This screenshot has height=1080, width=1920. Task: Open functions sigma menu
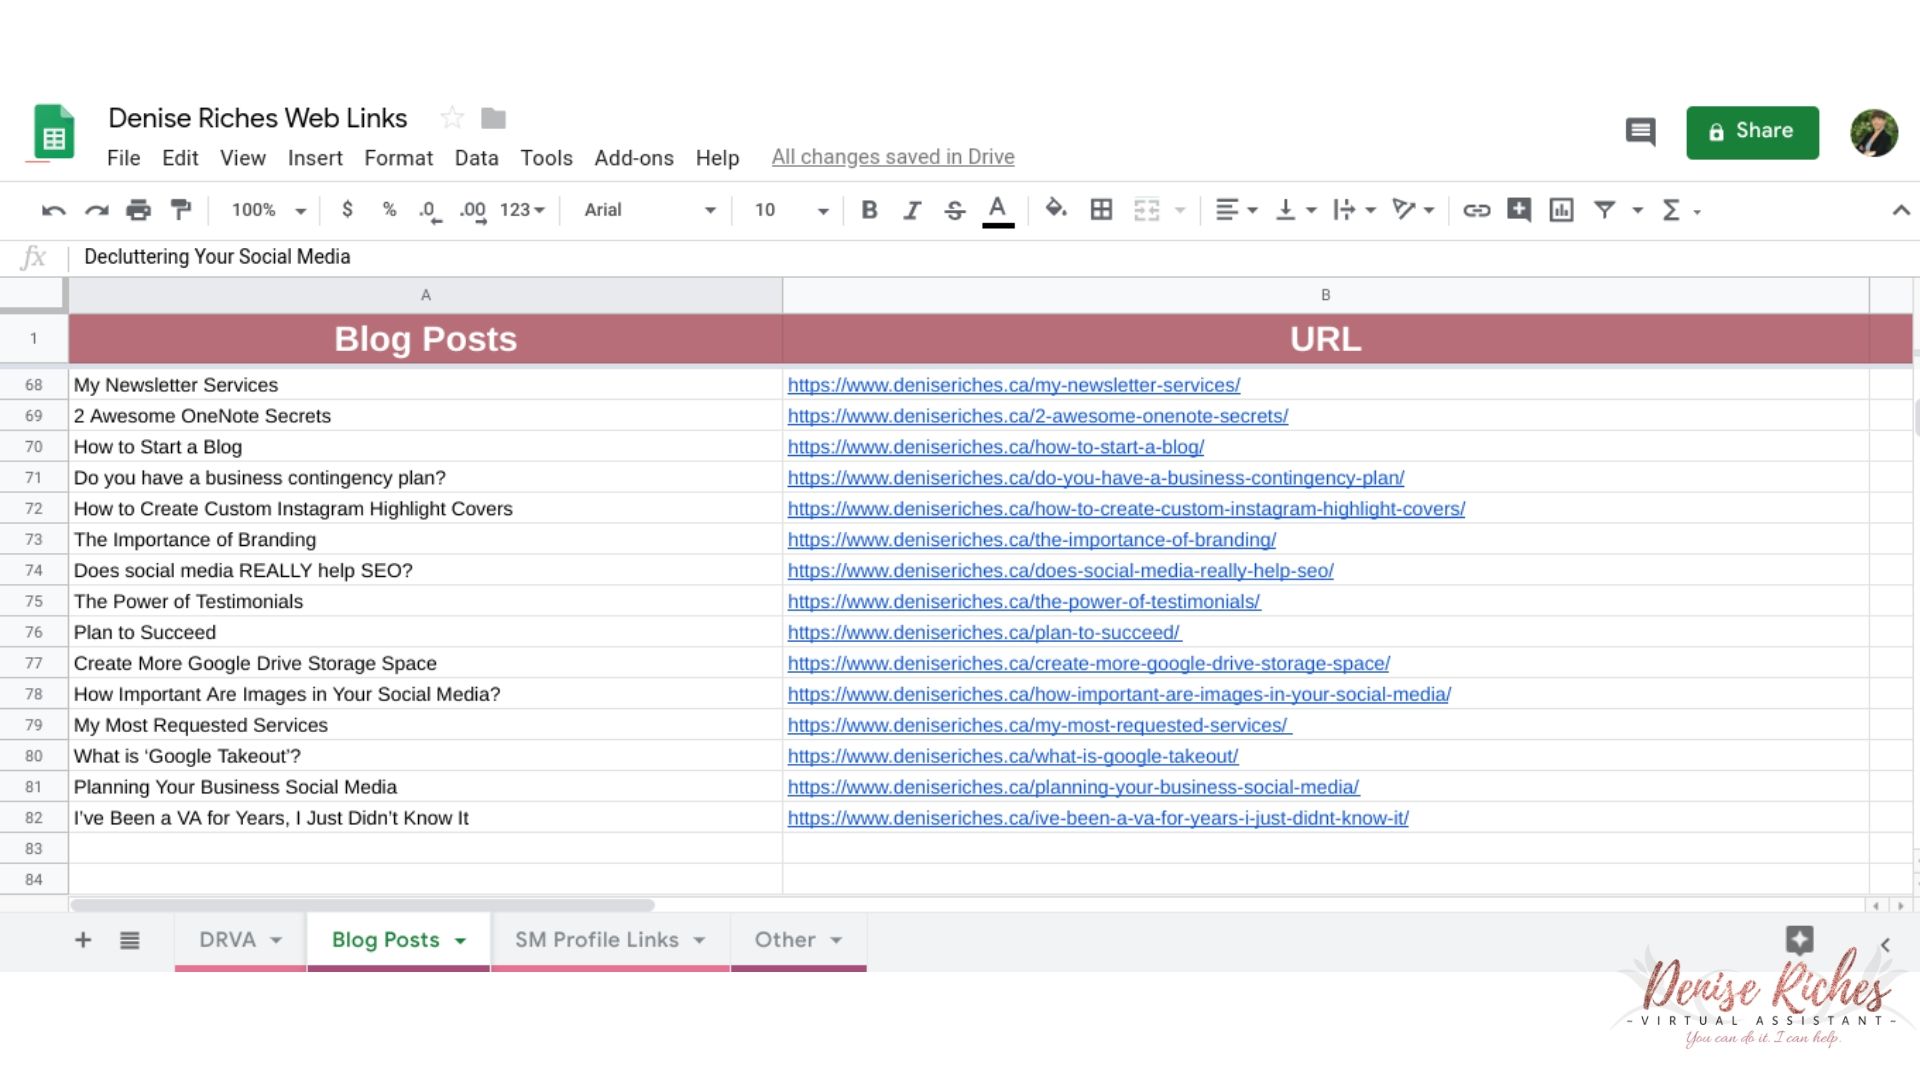coord(1680,210)
